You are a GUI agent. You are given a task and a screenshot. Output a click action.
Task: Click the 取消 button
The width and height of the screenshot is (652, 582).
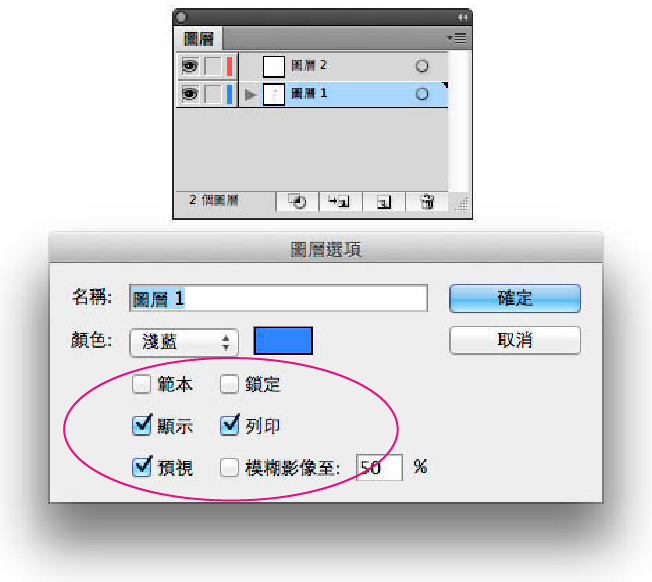pos(515,340)
